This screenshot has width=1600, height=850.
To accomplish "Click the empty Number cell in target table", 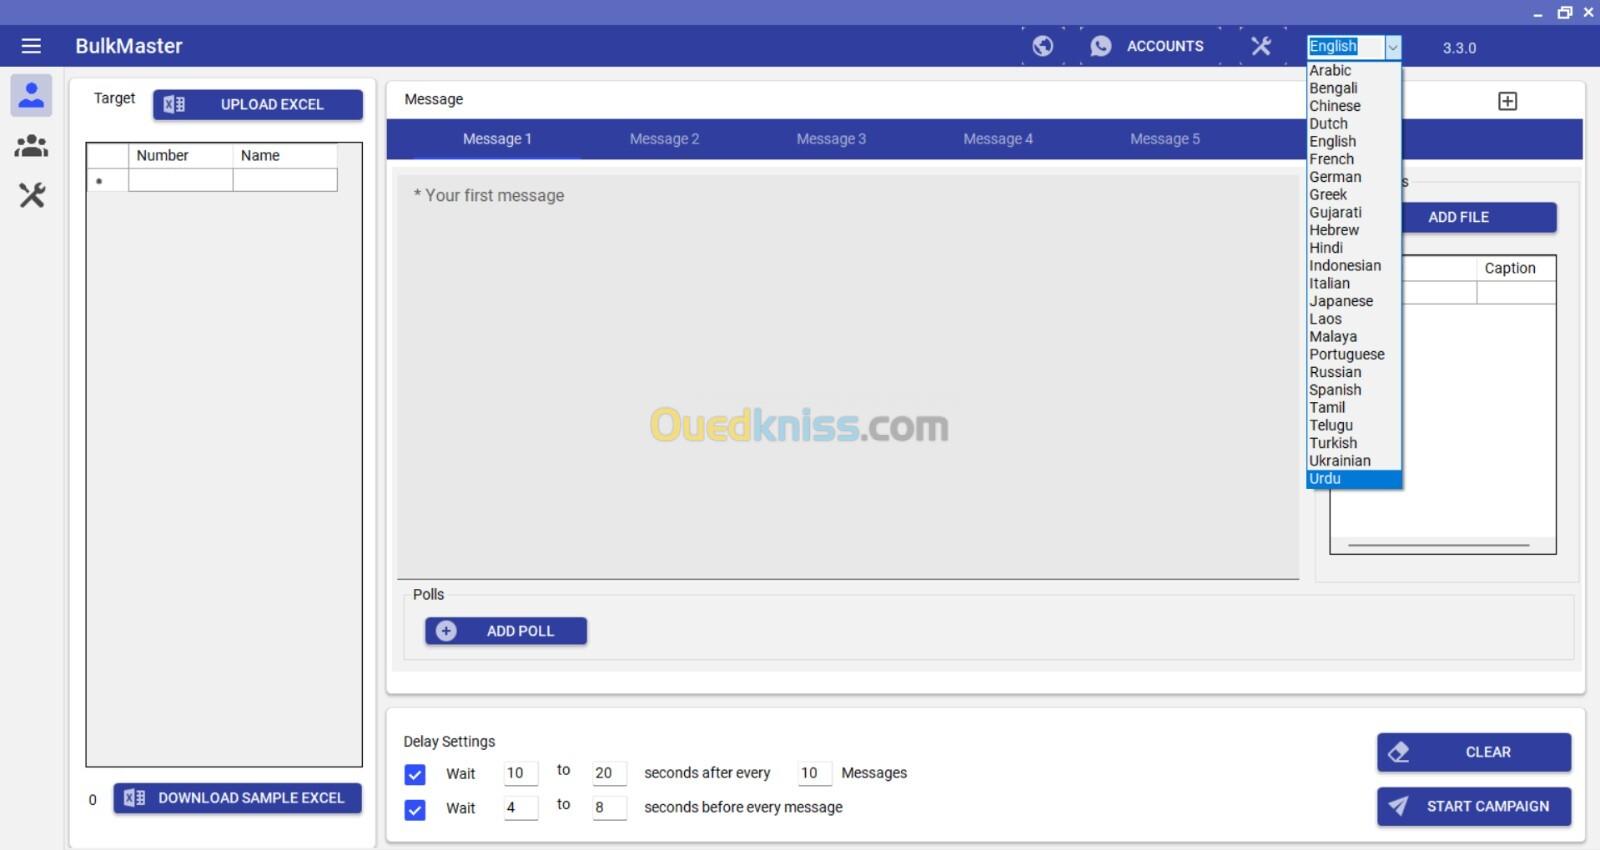I will pos(180,180).
